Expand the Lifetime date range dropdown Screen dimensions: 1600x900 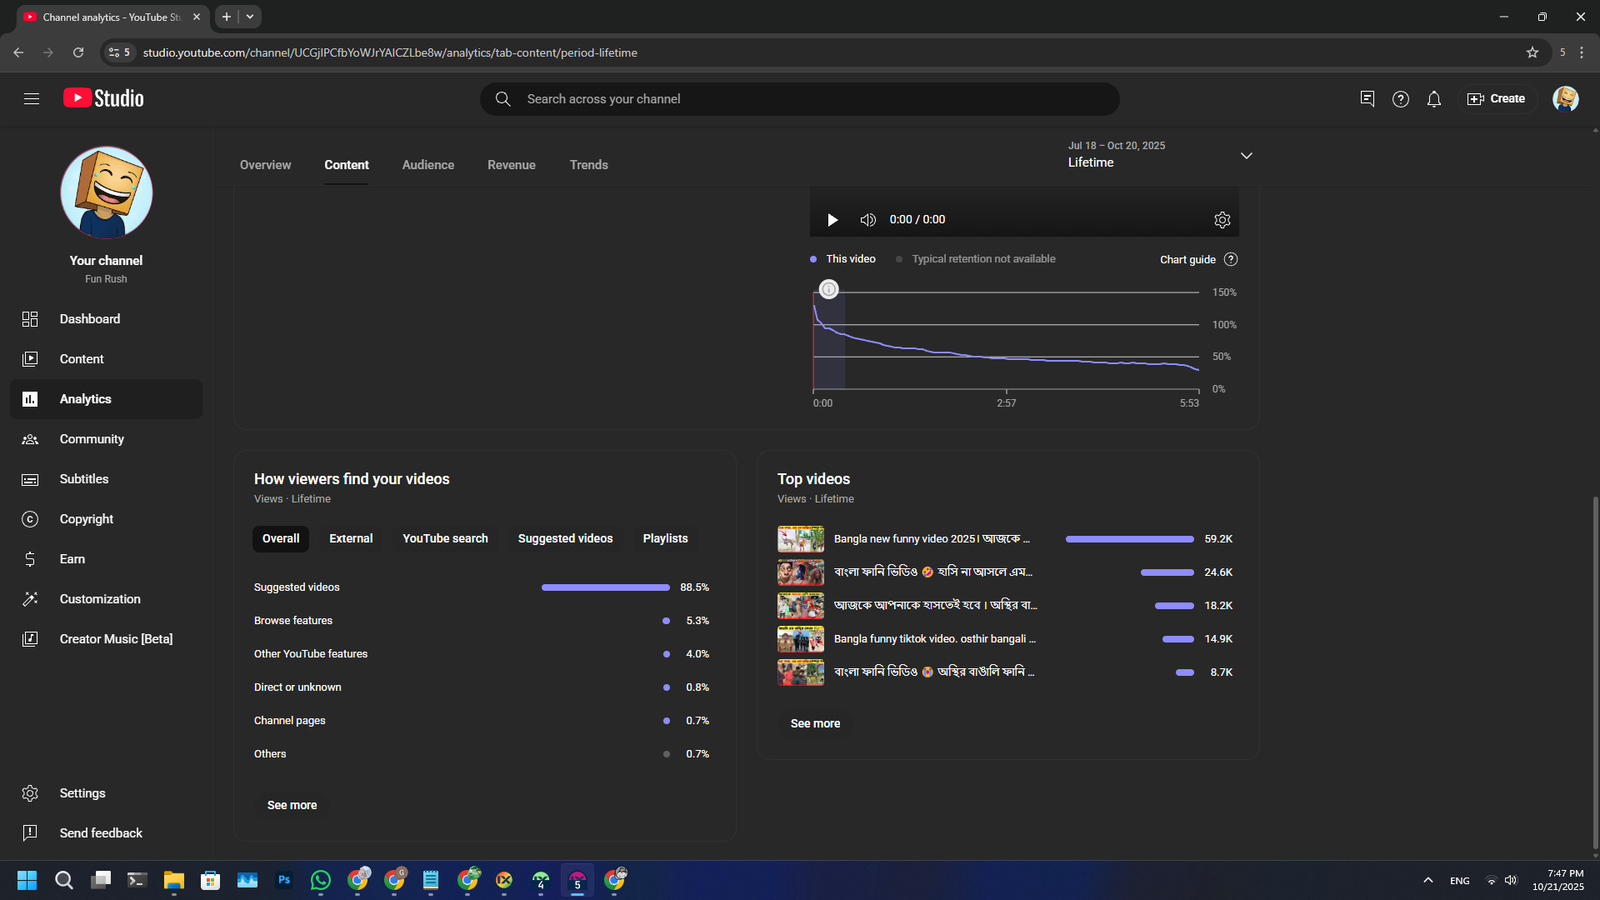click(1246, 156)
